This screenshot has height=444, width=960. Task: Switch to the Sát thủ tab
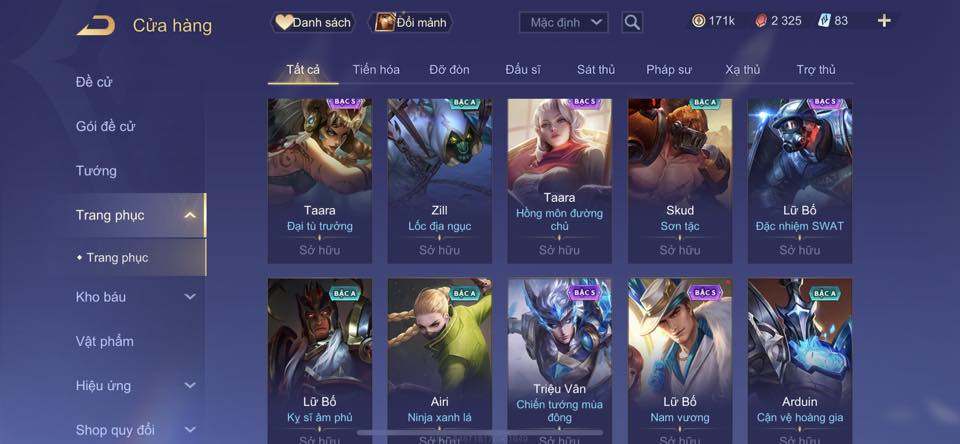tap(596, 70)
